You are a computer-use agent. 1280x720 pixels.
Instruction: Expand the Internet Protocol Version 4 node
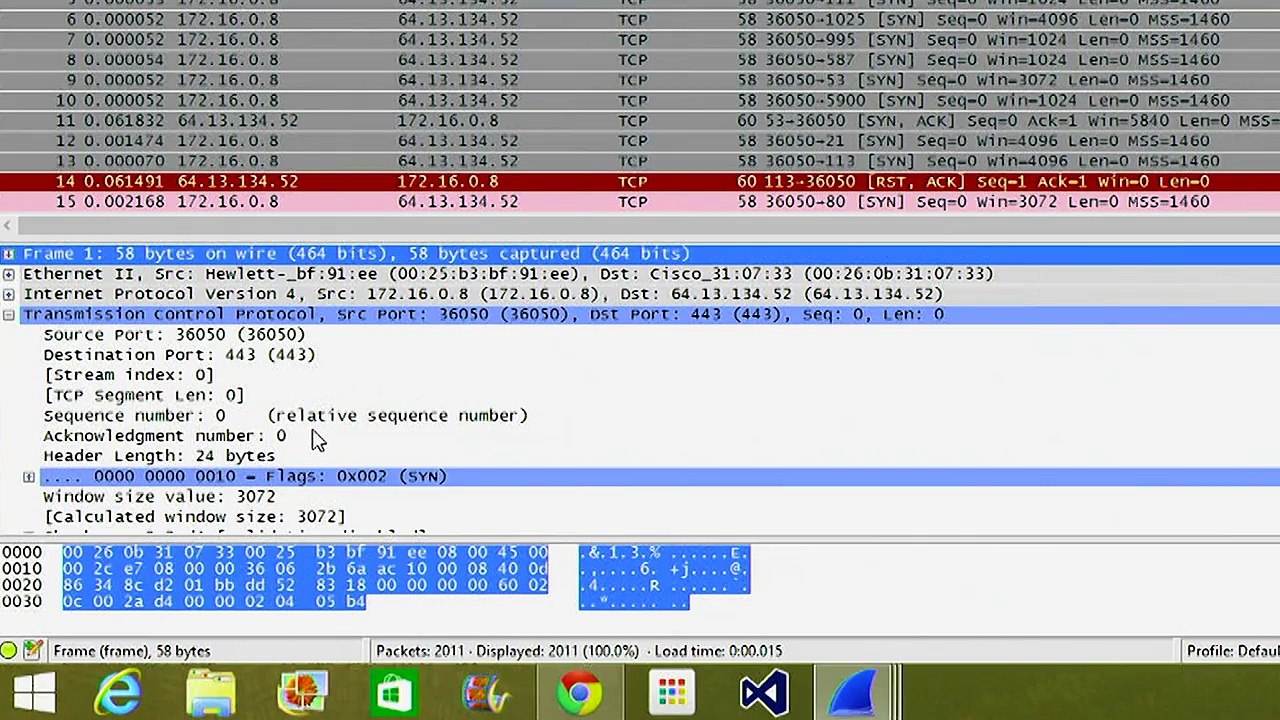pos(9,294)
